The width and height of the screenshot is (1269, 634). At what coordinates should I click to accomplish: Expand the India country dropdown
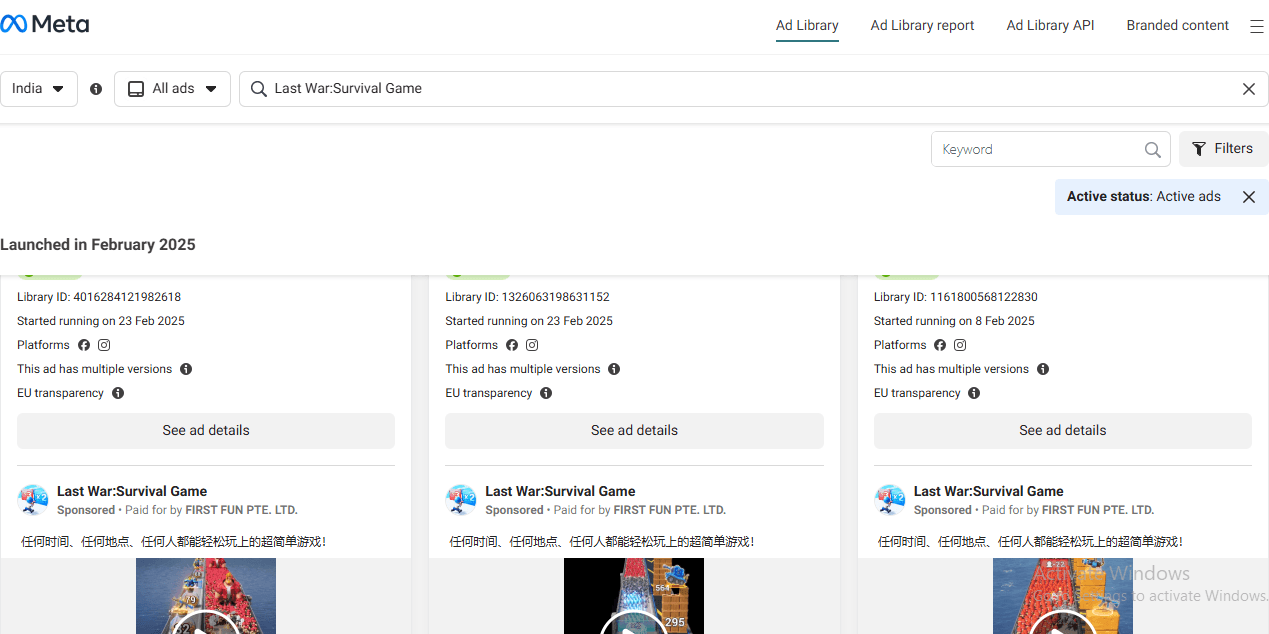pyautogui.click(x=38, y=89)
